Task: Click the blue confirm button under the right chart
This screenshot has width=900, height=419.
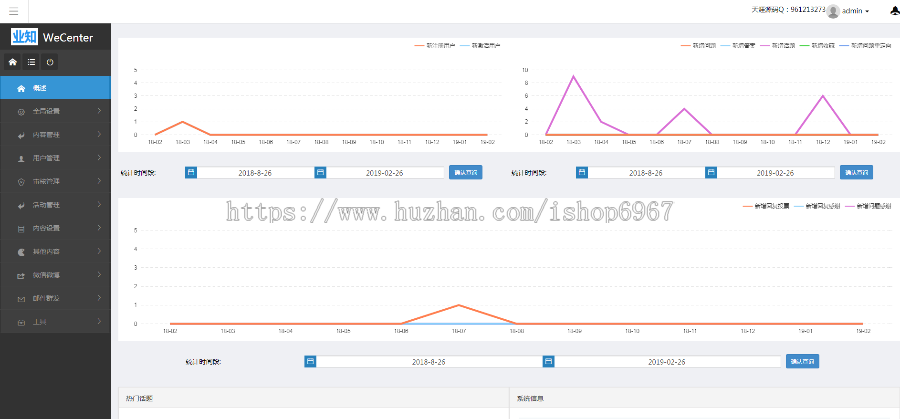Action: (x=856, y=172)
